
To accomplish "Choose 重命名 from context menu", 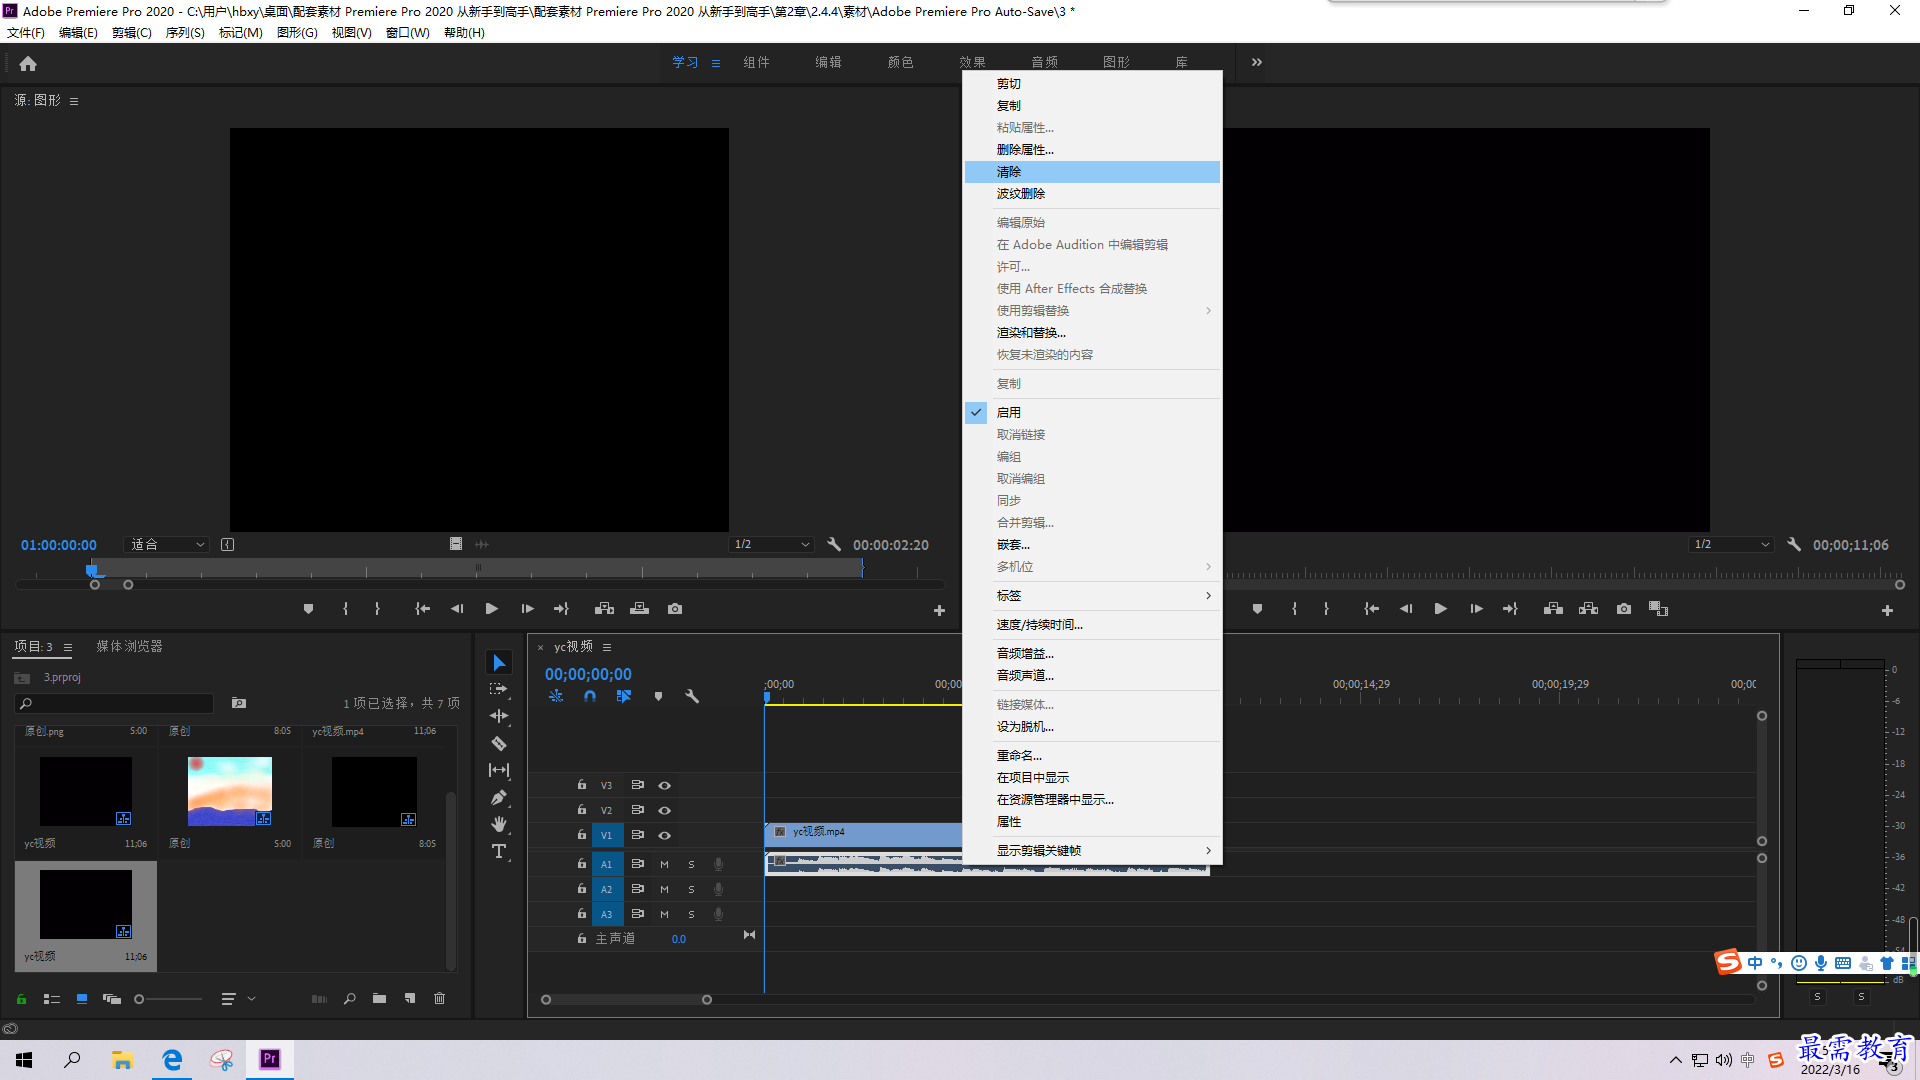I will [1092, 755].
